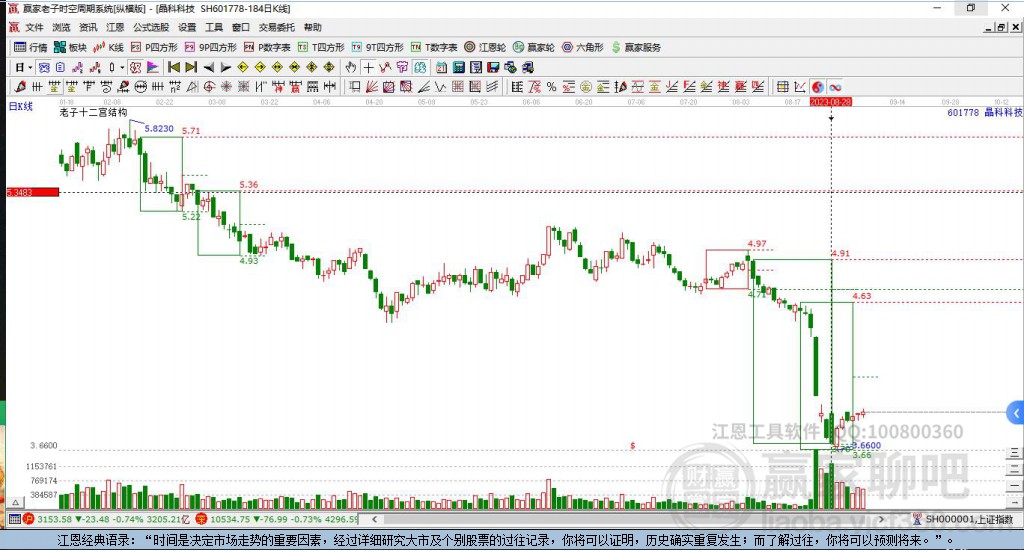1024x550 pixels.
Task: Toggle the blue puzzle icon after 日
Action: tap(44, 67)
